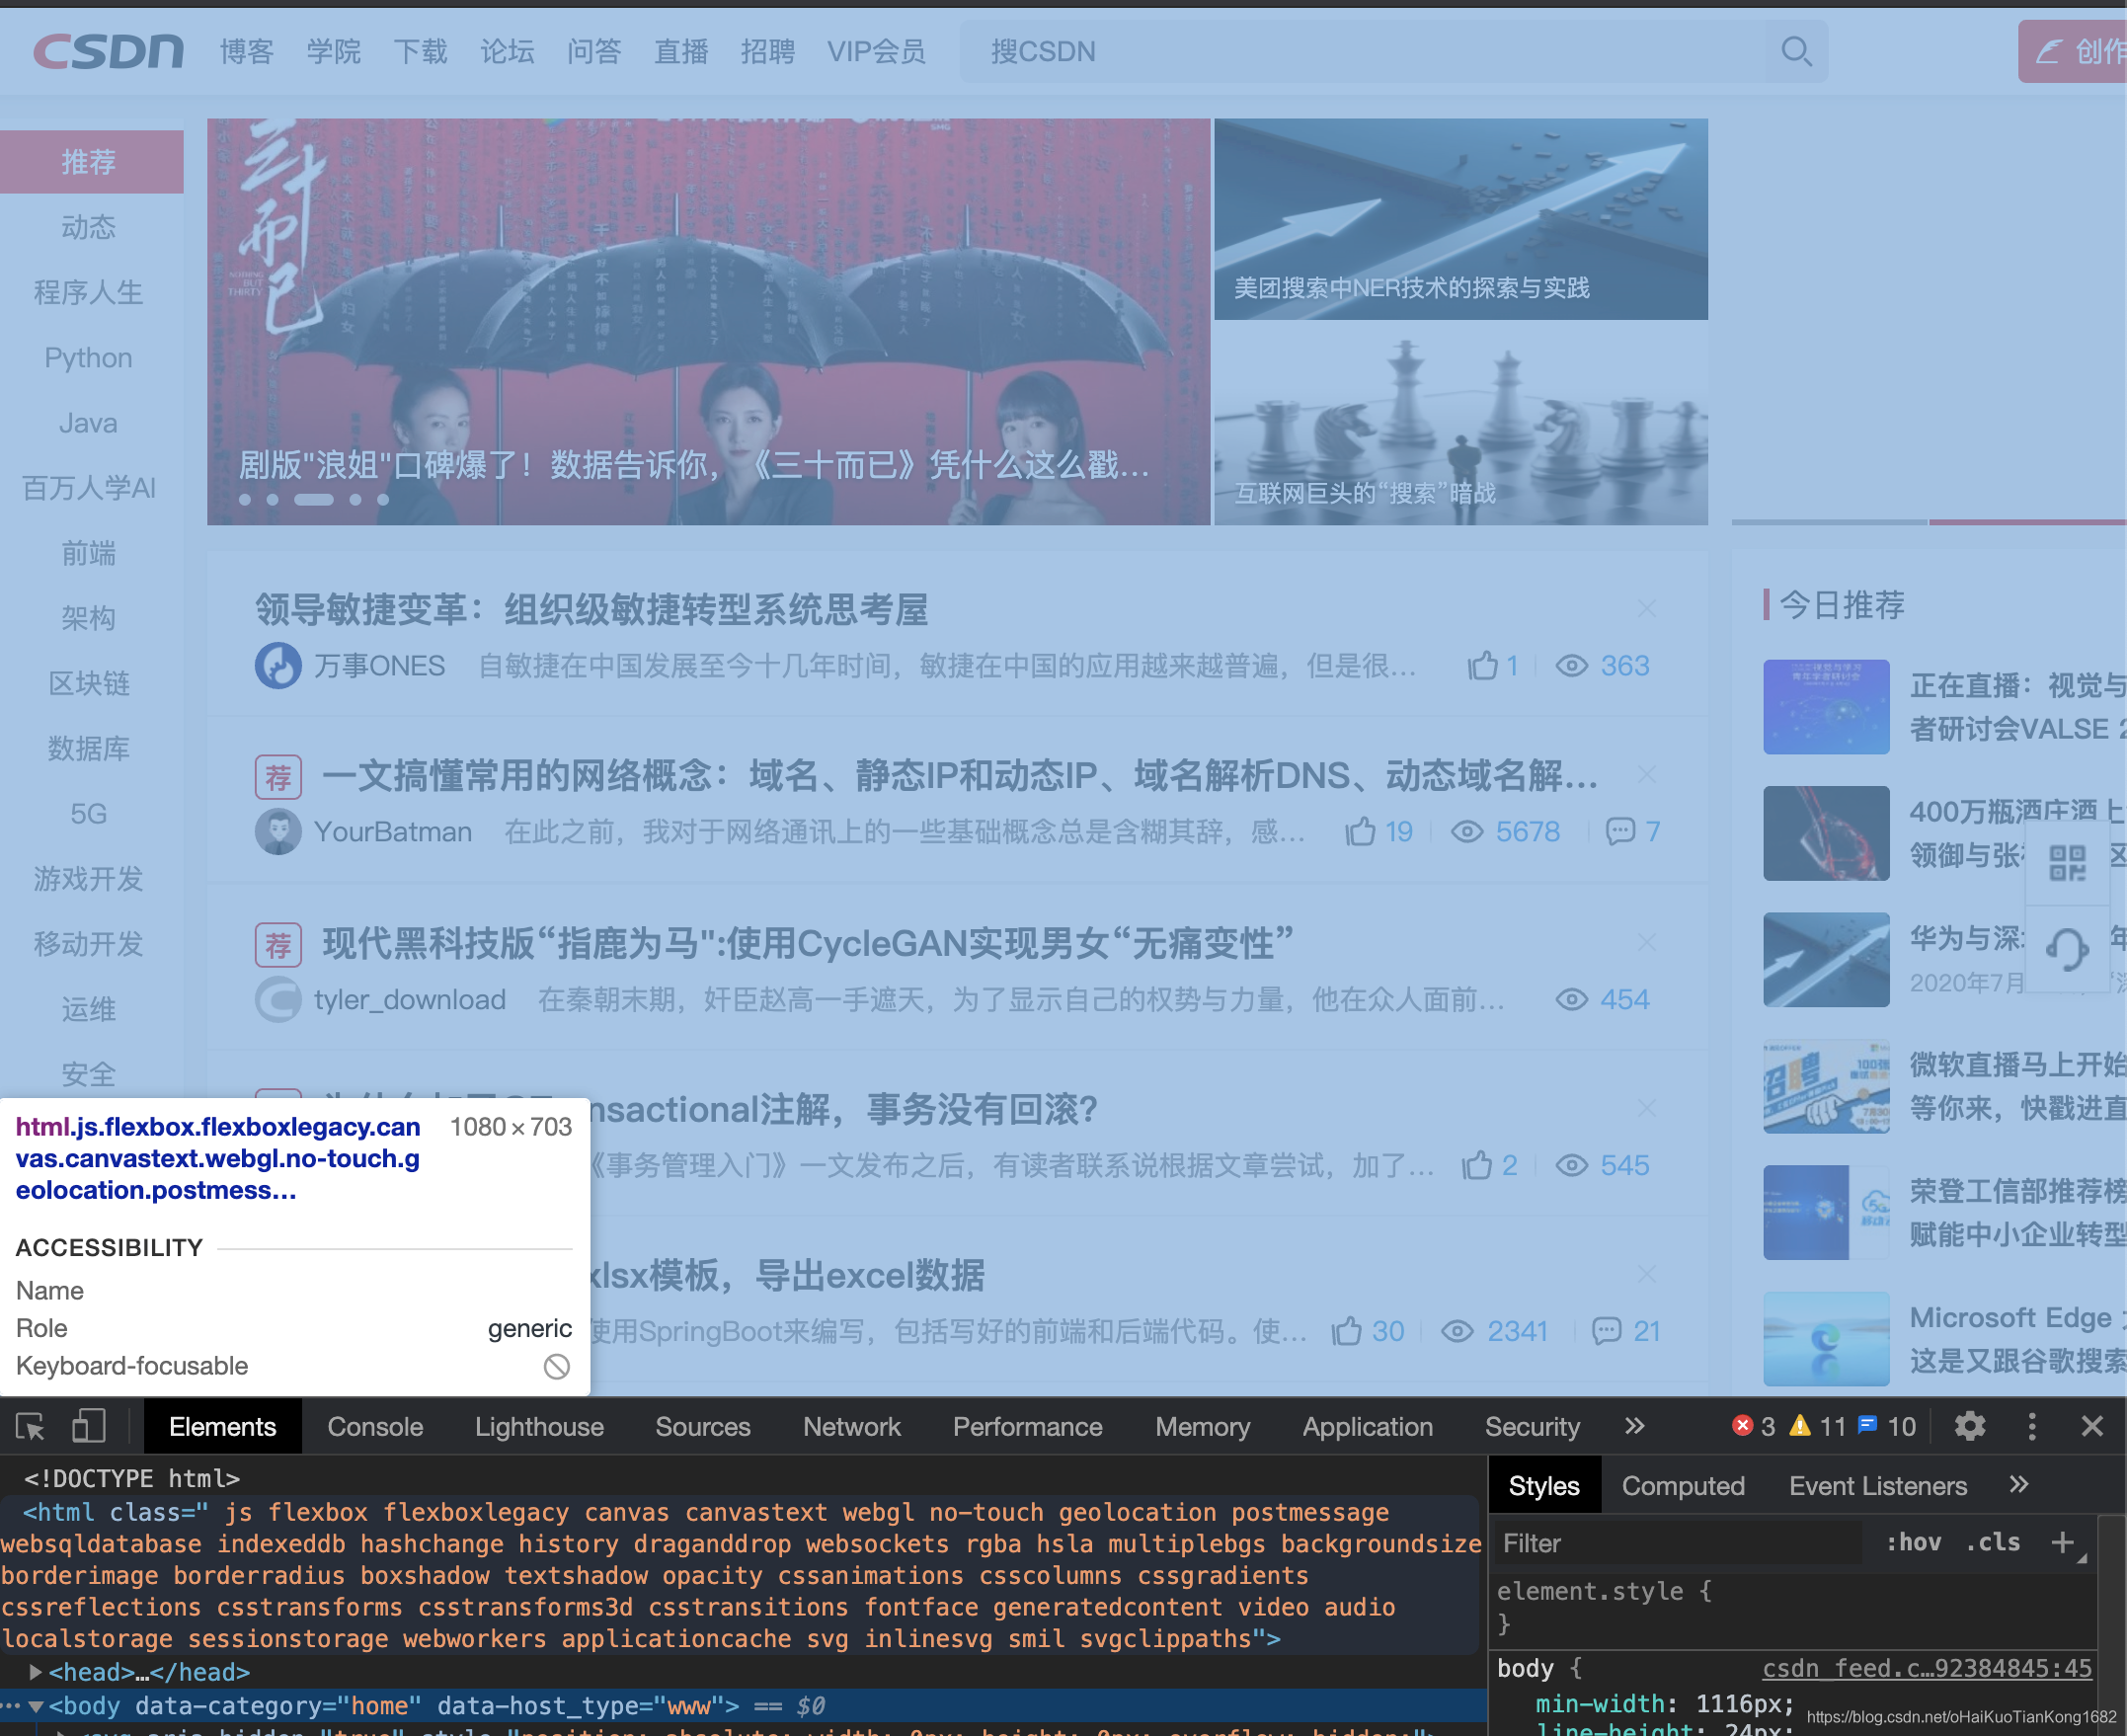2127x1736 pixels.
Task: Click the red error count icon
Action: [1742, 1427]
